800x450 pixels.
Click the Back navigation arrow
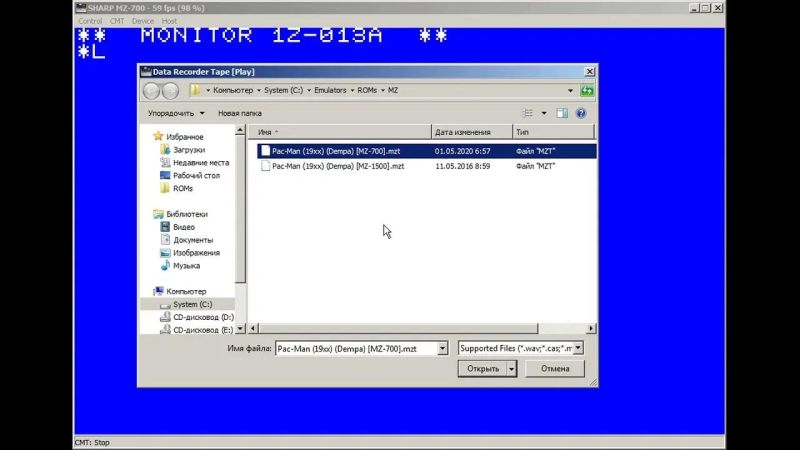pos(152,91)
